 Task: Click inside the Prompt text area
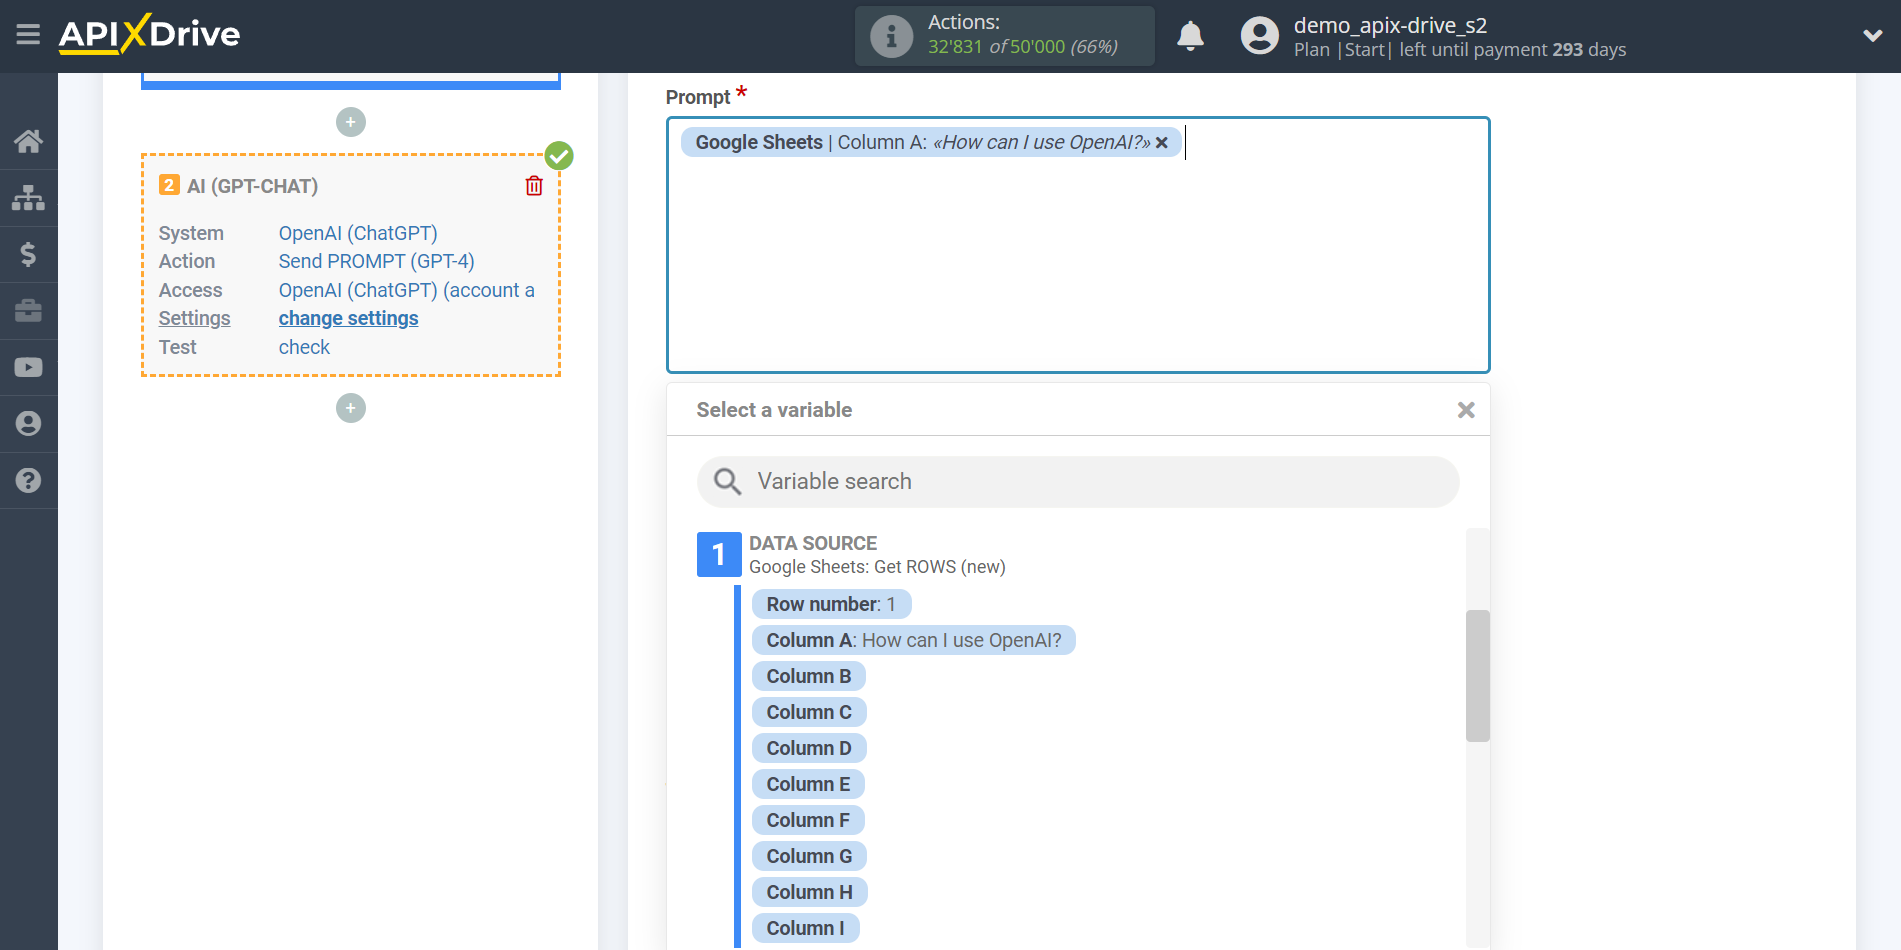[1078, 245]
